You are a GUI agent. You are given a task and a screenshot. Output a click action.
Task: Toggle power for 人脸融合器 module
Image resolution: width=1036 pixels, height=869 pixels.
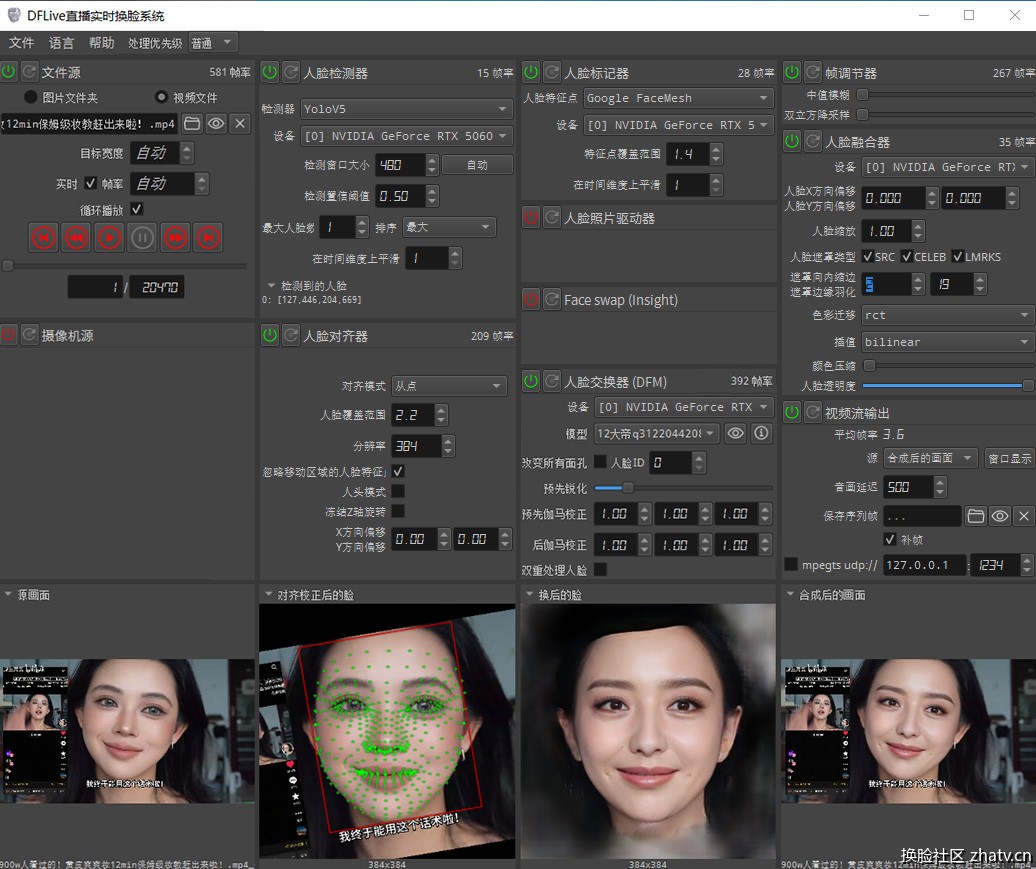point(792,141)
